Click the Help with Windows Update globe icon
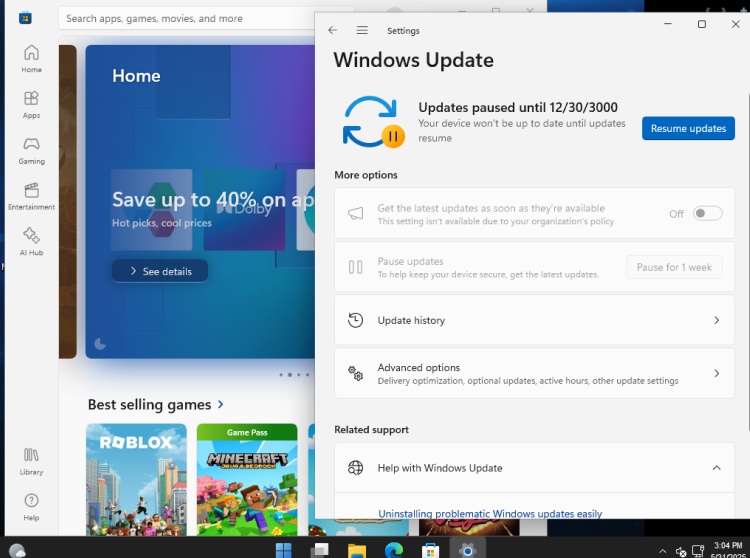This screenshot has width=750, height=558. [x=355, y=468]
